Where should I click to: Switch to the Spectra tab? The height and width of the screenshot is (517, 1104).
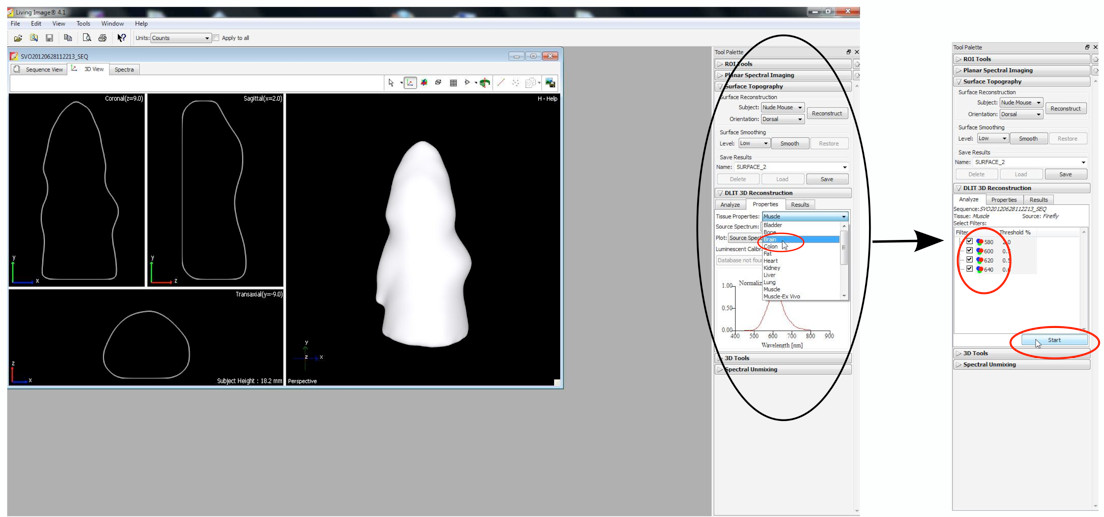[x=124, y=70]
